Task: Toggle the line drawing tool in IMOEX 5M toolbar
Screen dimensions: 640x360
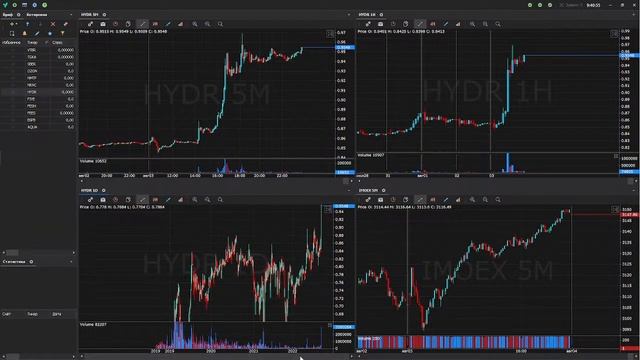Action: pos(420,200)
